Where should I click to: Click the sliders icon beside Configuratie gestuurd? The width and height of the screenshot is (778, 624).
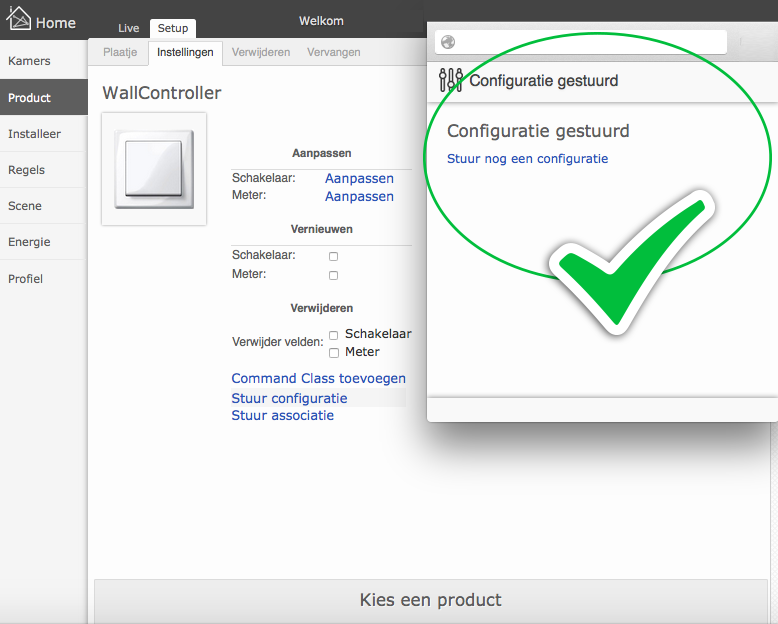click(451, 80)
